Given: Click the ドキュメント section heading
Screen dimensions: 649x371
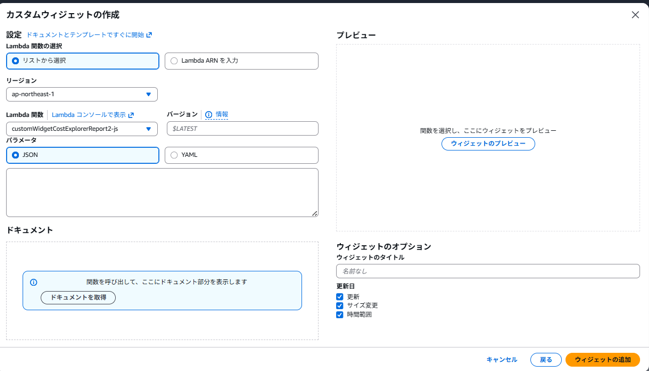Looking at the screenshot, I should [29, 230].
